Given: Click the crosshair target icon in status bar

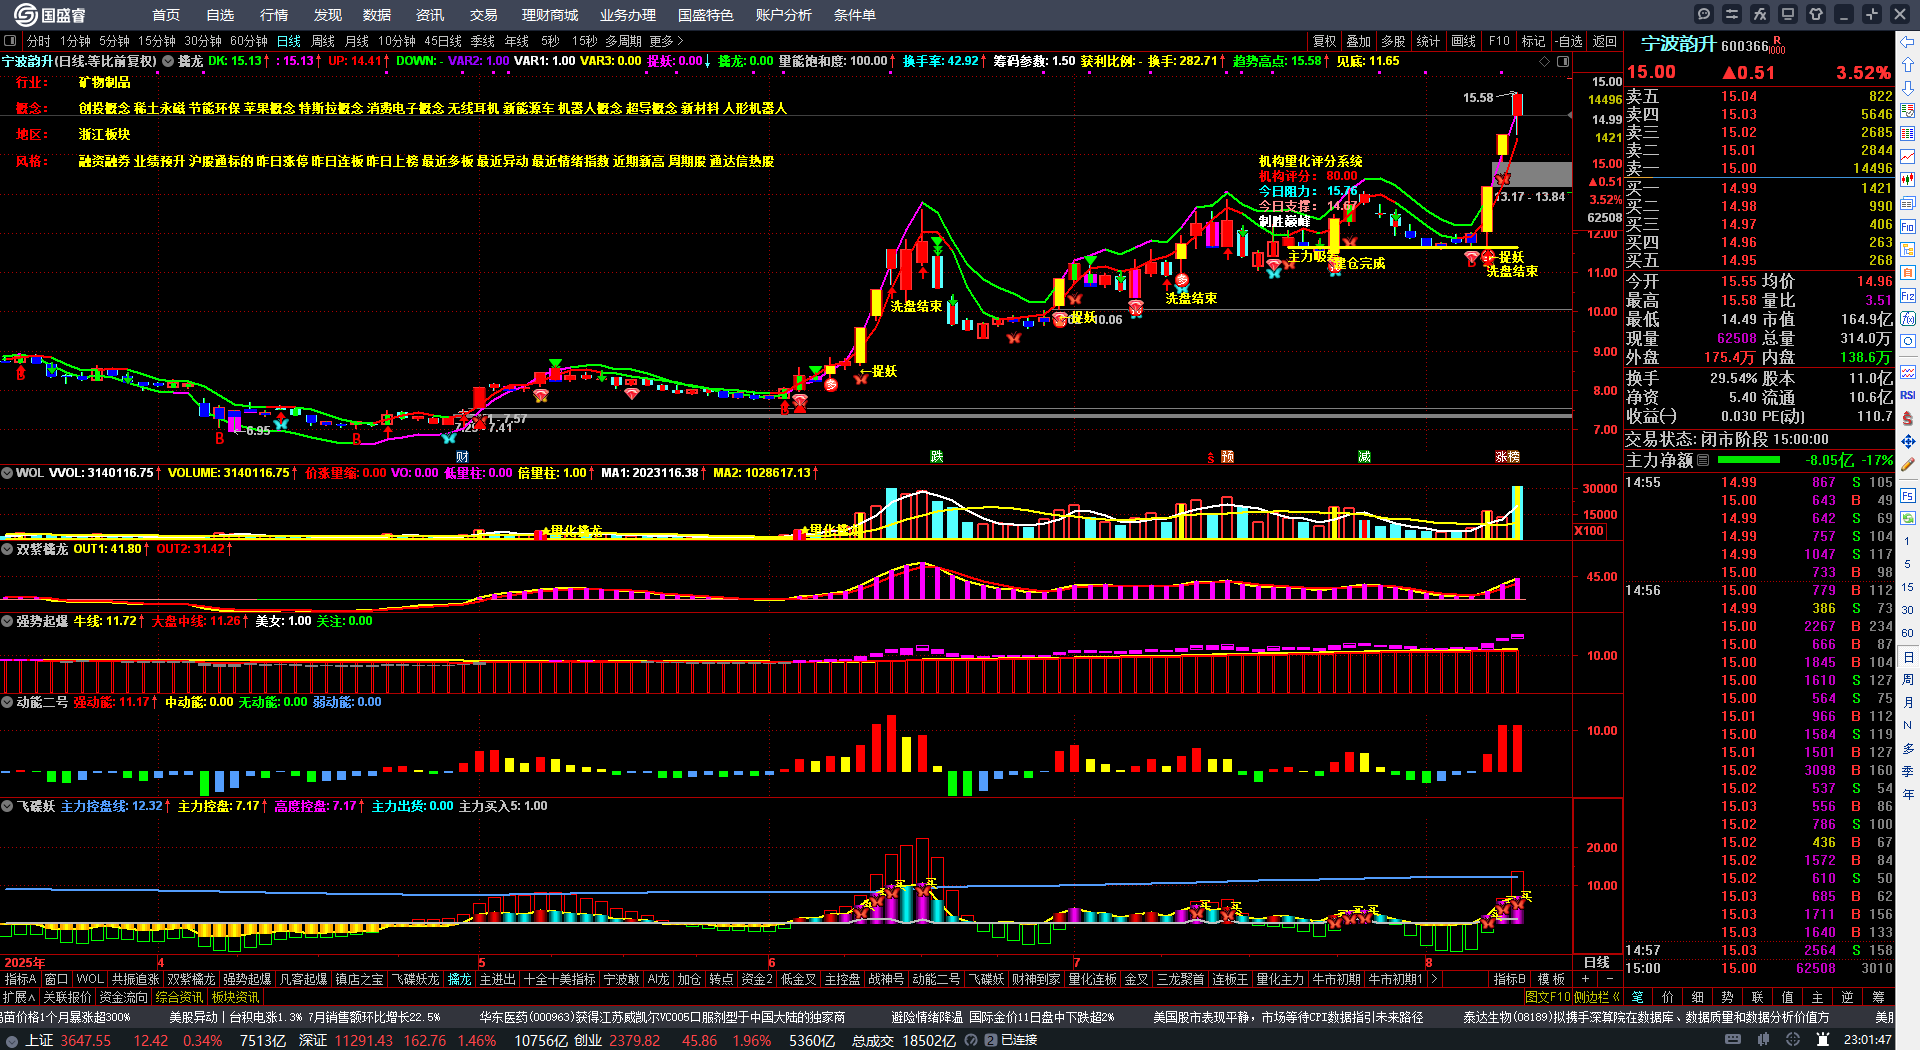Looking at the screenshot, I should pyautogui.click(x=1795, y=1040).
